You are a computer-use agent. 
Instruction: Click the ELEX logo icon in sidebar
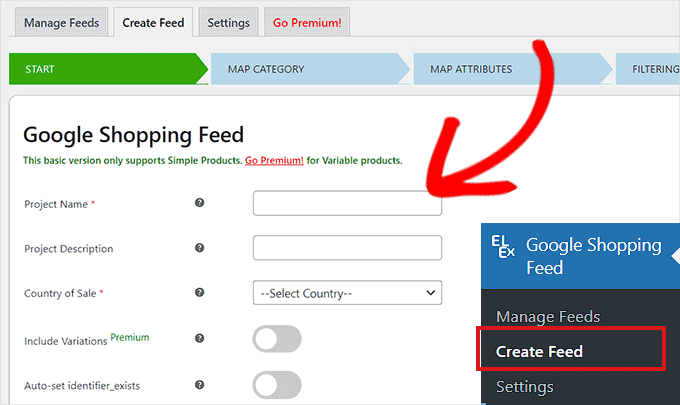506,246
